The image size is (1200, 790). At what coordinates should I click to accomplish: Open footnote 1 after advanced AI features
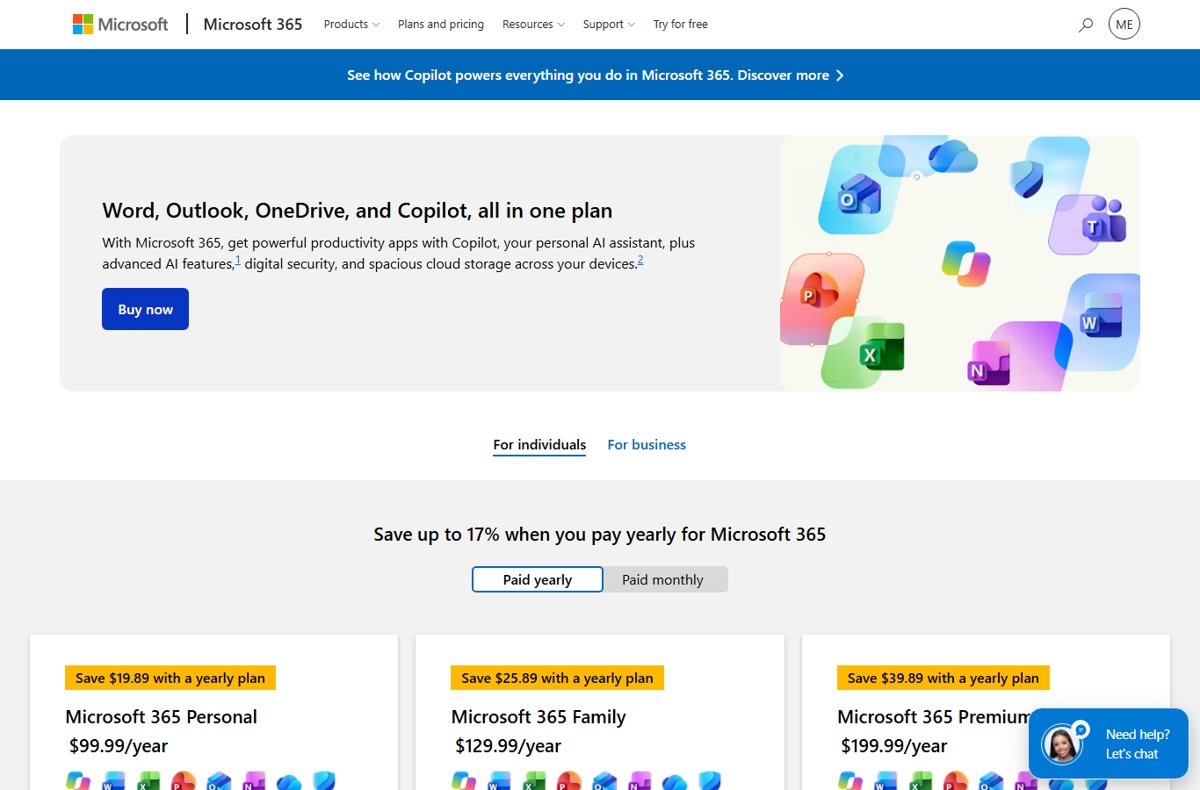tap(238, 261)
